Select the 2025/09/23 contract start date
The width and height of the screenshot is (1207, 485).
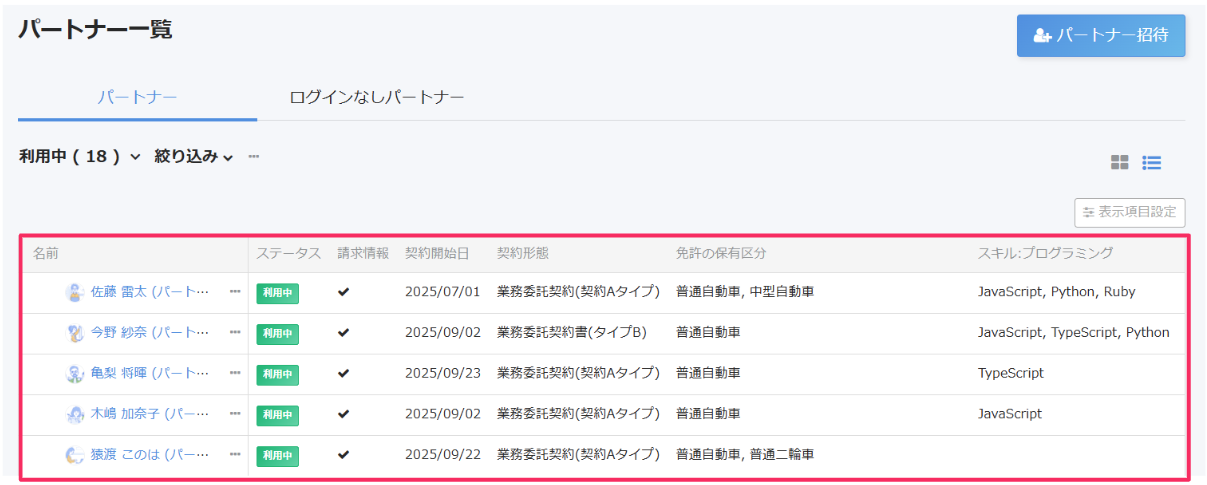443,373
